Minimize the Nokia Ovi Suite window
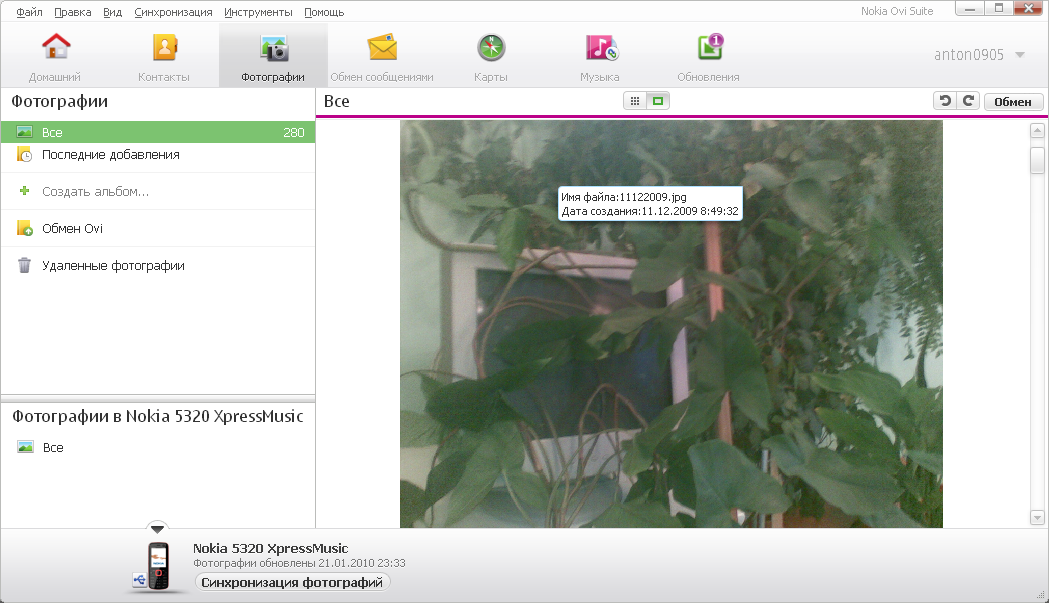 coord(969,9)
